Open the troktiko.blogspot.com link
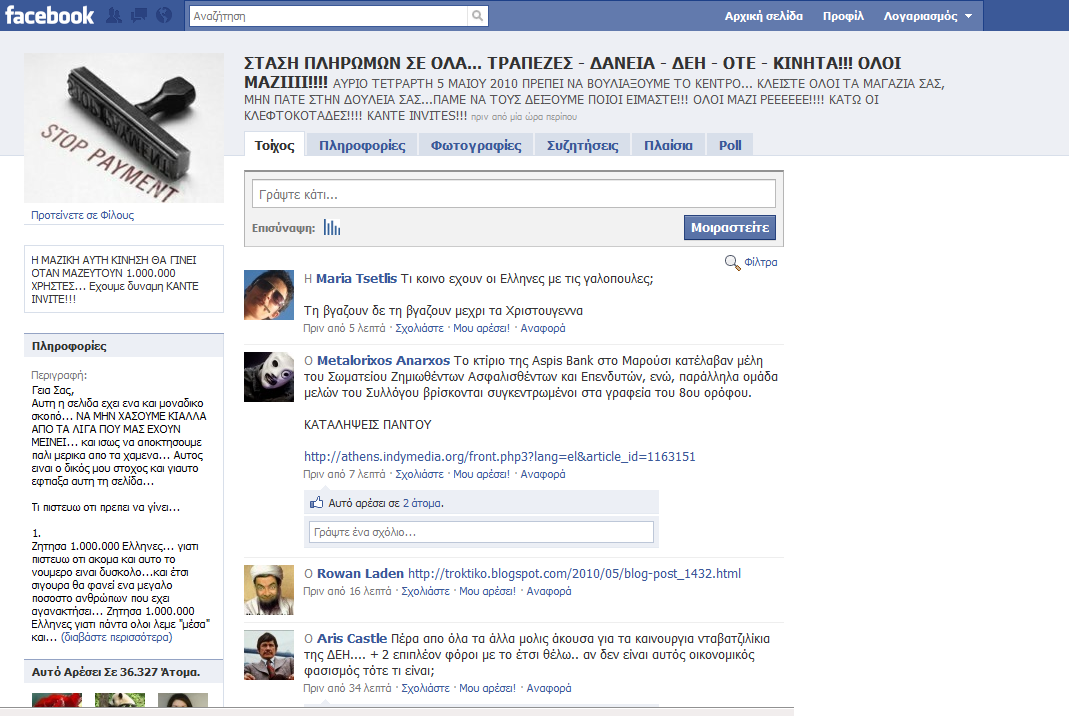1069x716 pixels. click(x=575, y=574)
